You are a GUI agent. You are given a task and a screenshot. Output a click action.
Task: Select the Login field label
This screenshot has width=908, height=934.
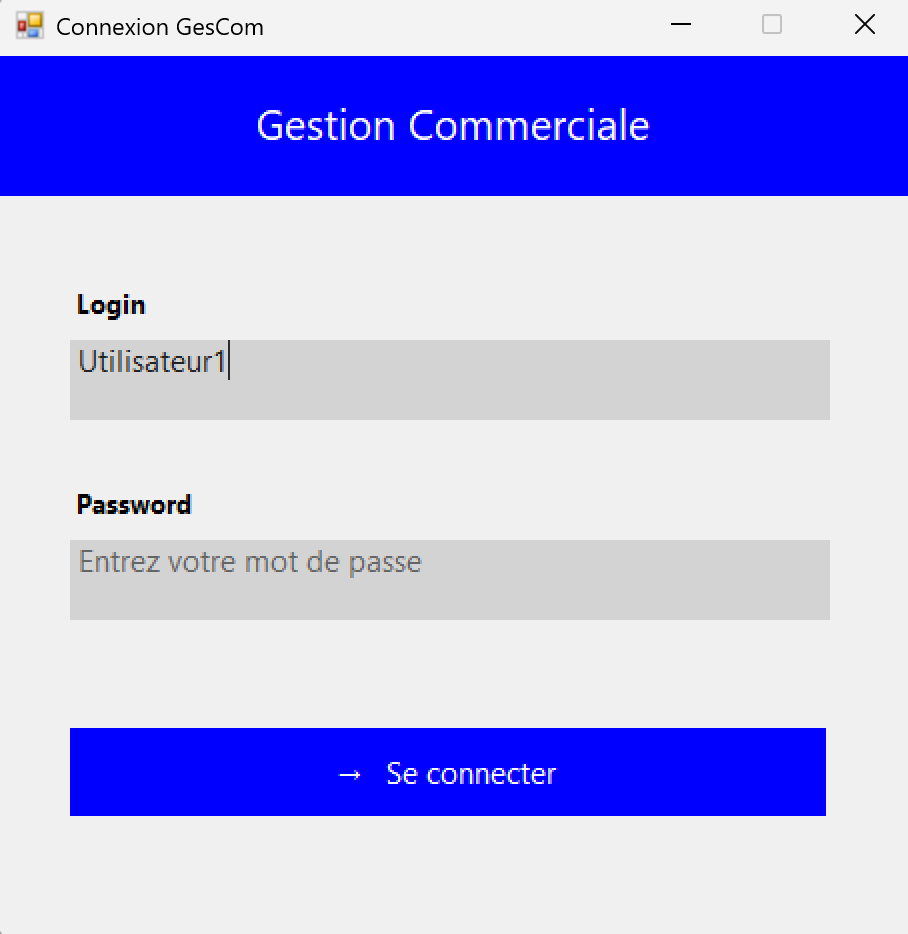[110, 305]
